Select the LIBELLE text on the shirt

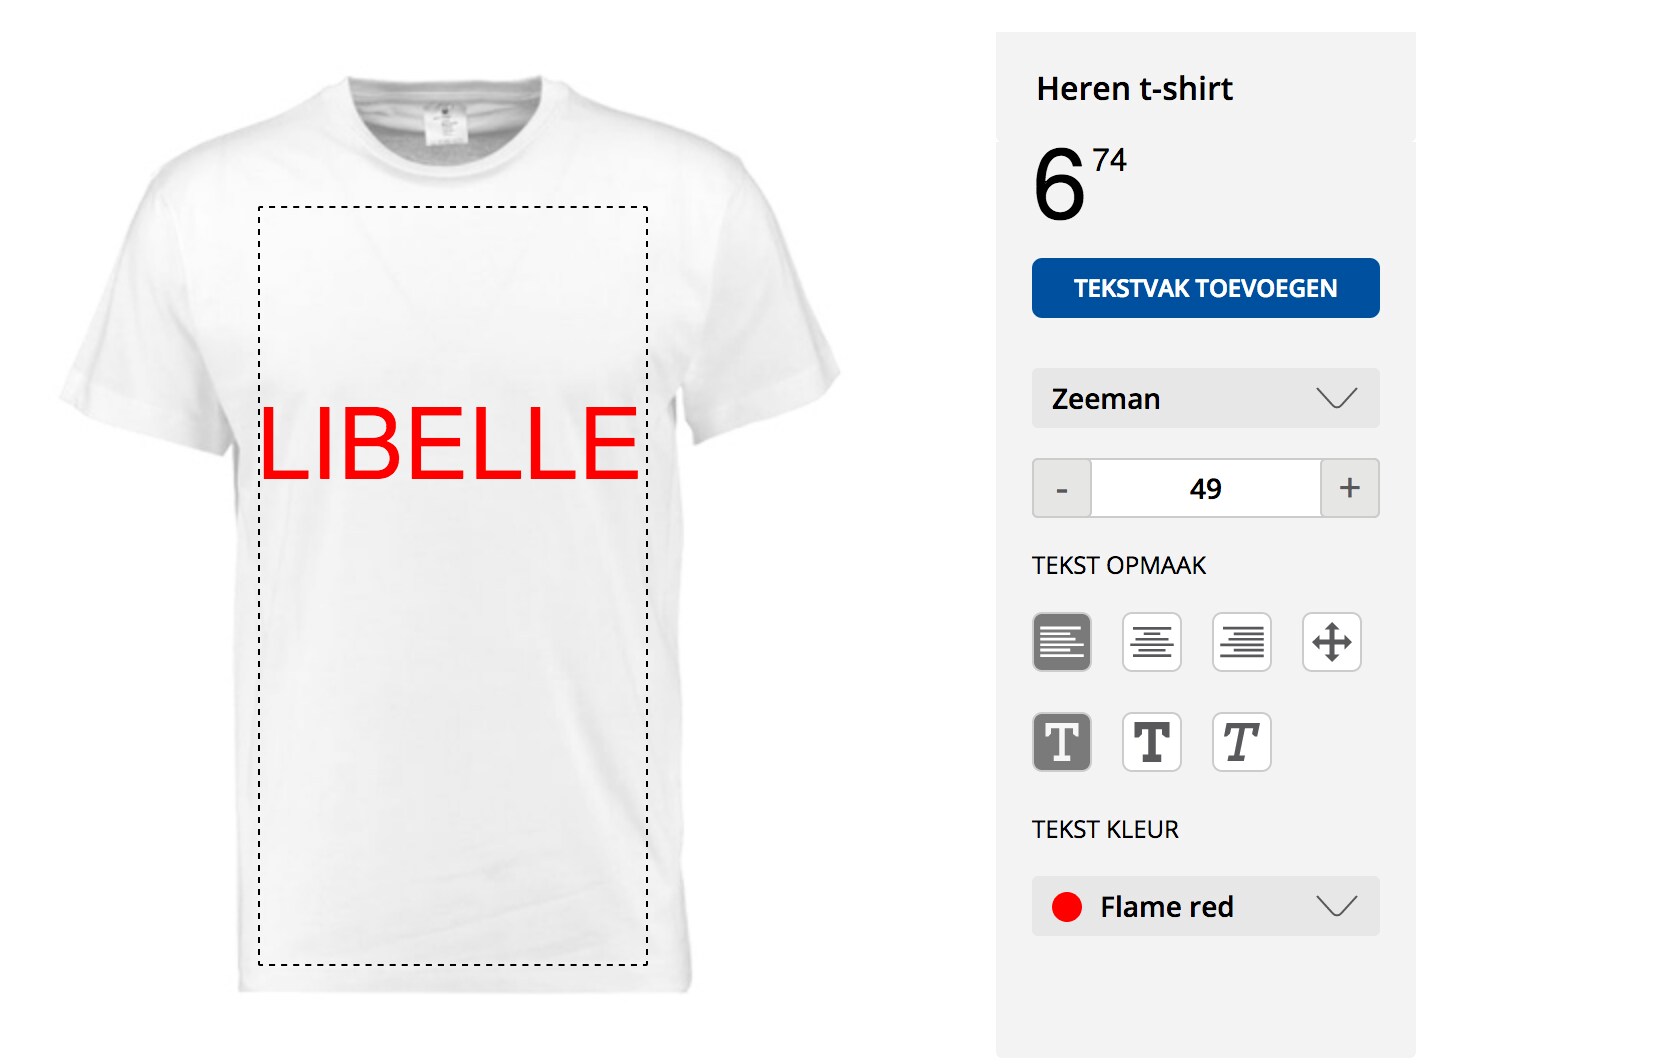(x=449, y=444)
